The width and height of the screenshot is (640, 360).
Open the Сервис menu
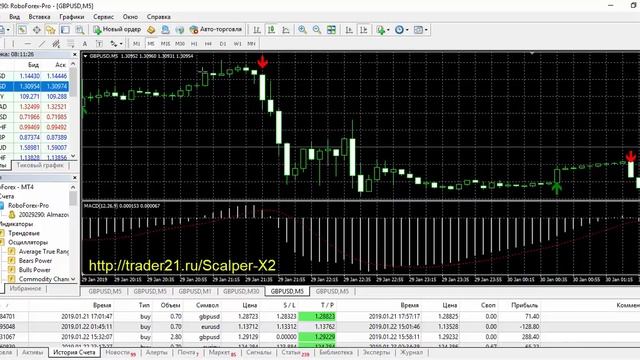[x=103, y=17]
